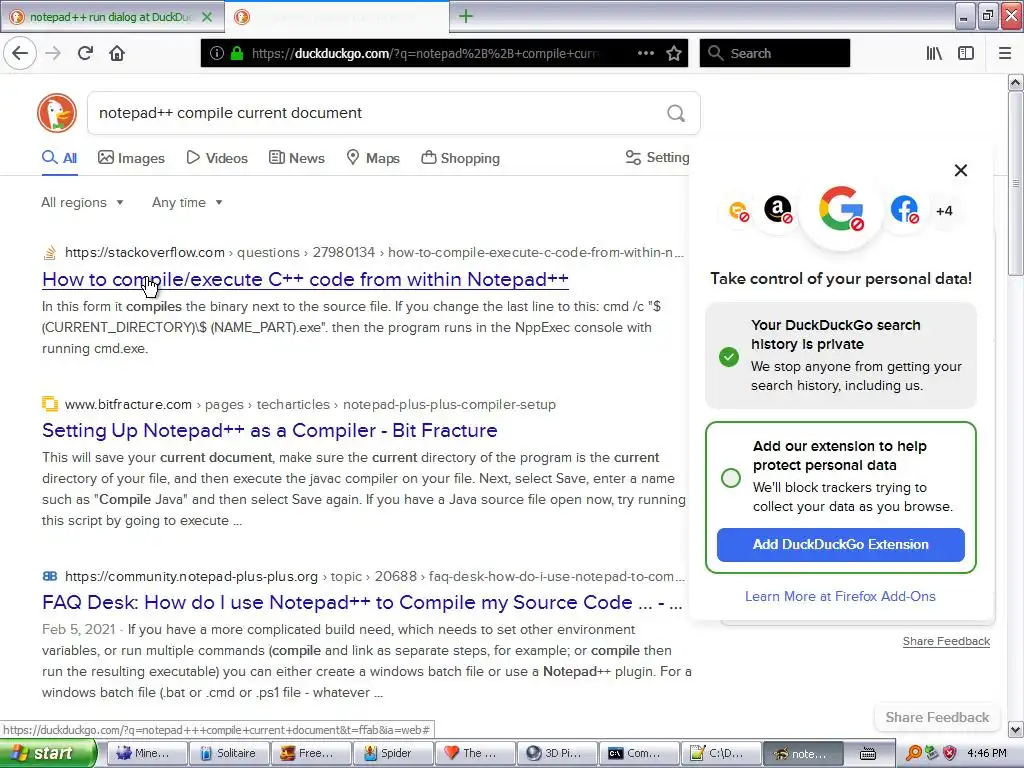This screenshot has width=1024, height=768.
Task: Submit search with magnifier icon
Action: [x=676, y=114]
